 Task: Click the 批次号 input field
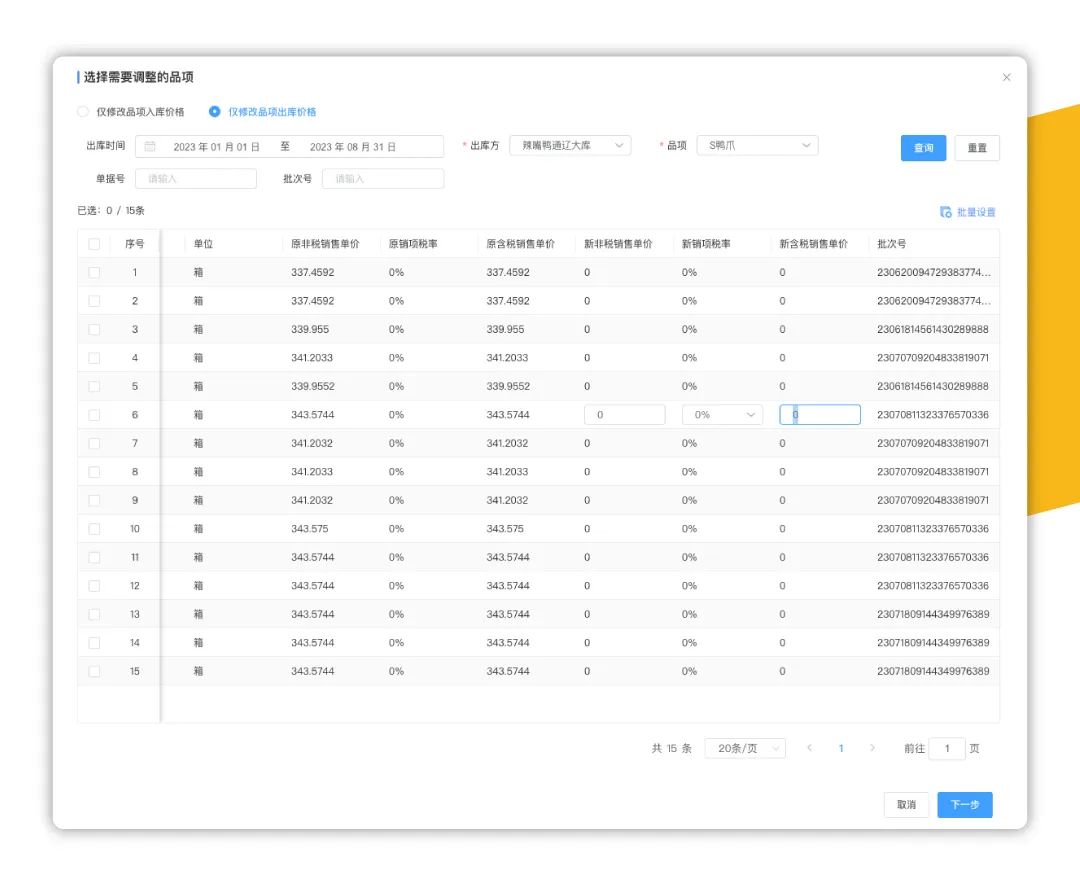tap(383, 178)
